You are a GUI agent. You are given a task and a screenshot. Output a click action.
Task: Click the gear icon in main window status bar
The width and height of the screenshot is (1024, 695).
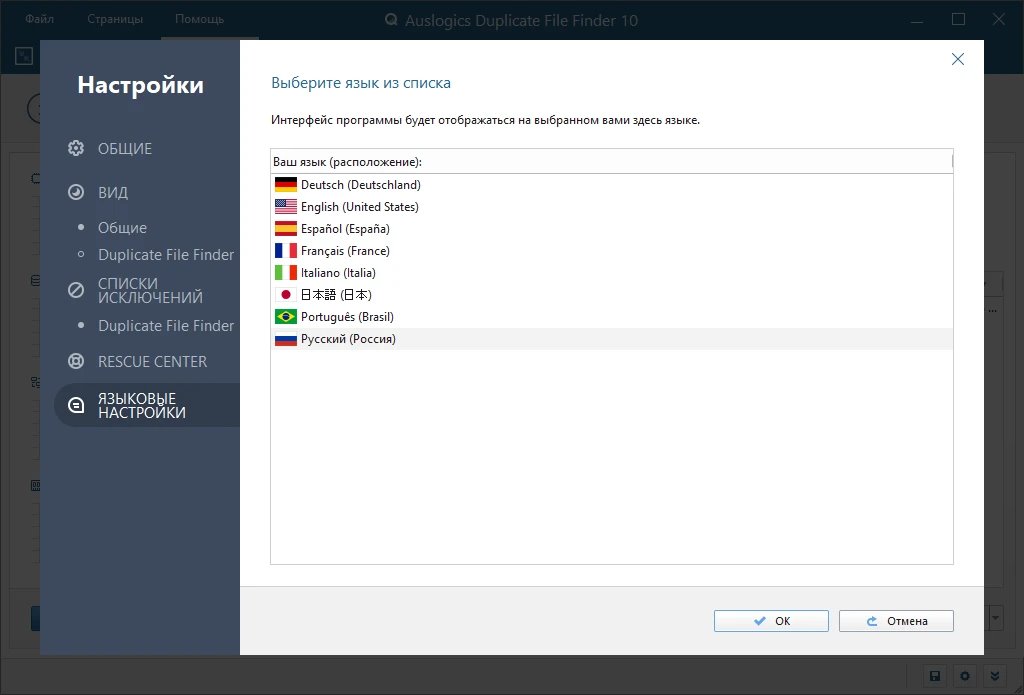[965, 676]
